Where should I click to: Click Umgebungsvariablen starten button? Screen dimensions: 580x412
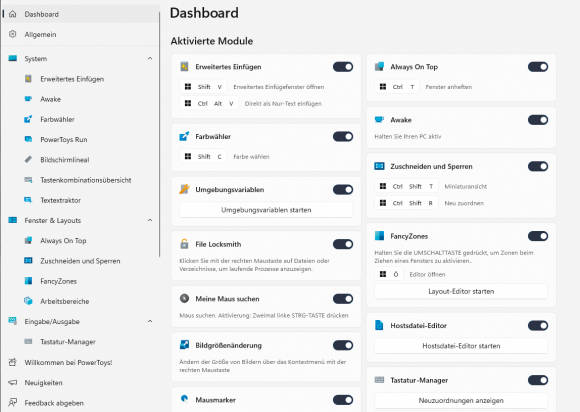(266, 210)
